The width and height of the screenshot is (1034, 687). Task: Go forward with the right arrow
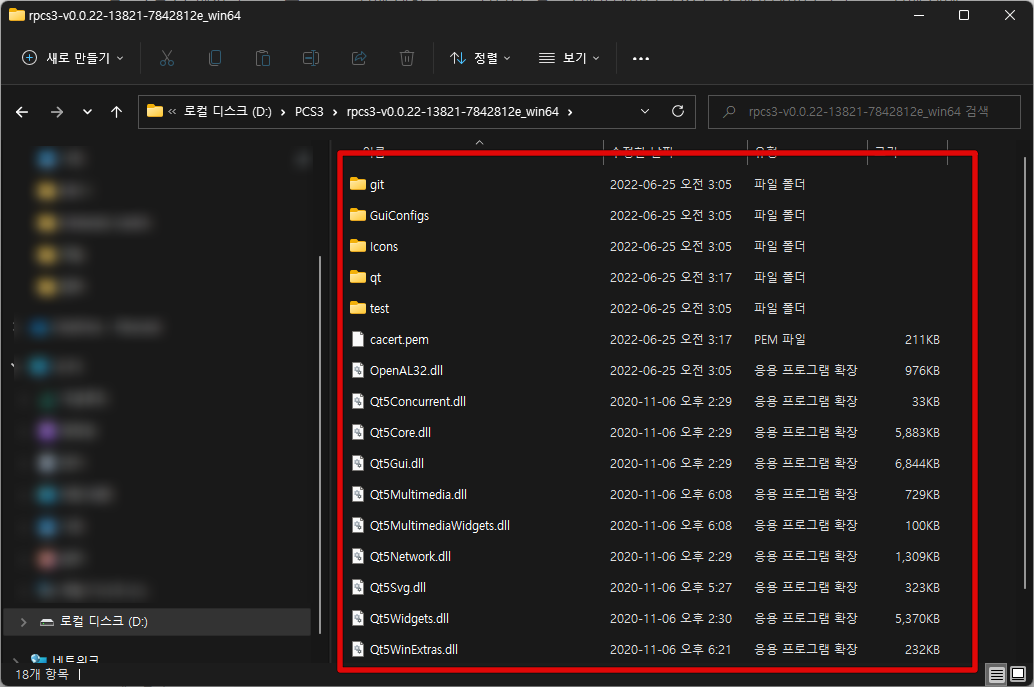(x=57, y=112)
